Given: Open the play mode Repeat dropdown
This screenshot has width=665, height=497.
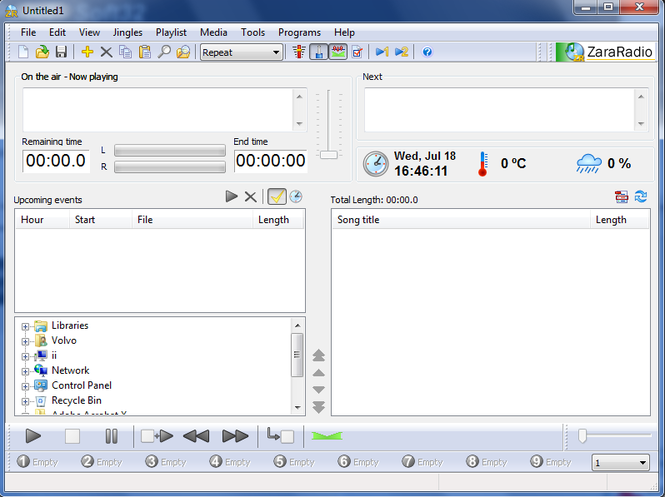Looking at the screenshot, I should click(x=241, y=53).
